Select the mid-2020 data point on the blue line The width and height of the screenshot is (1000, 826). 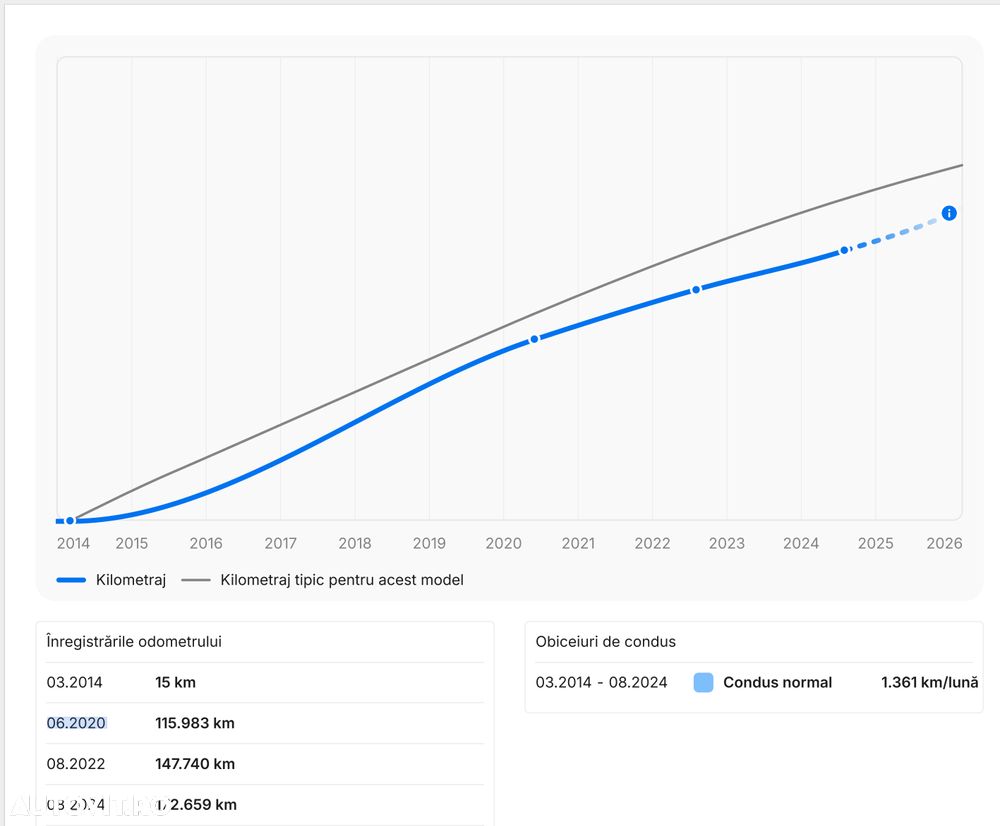tap(534, 339)
